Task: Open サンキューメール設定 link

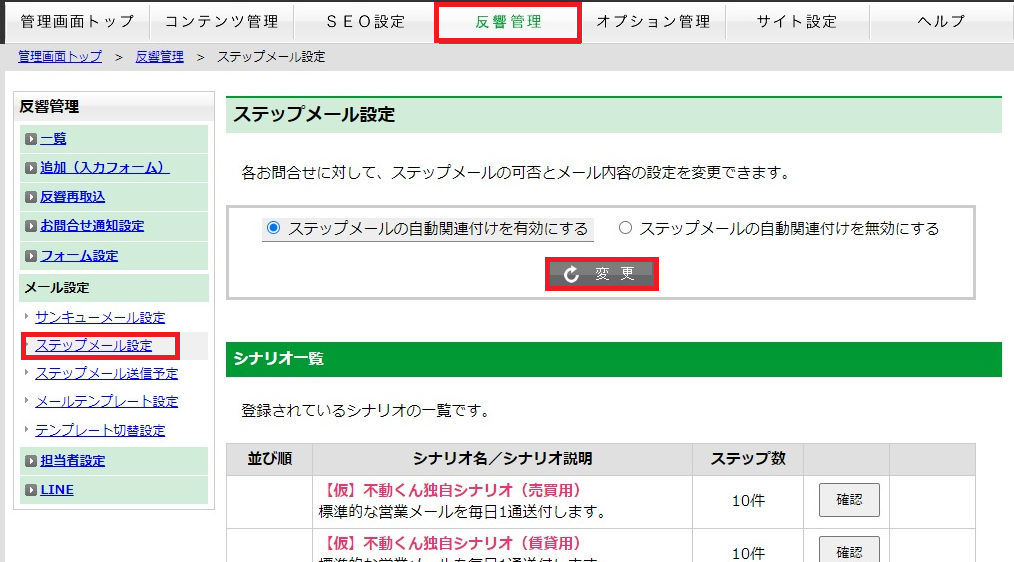Action: (100, 318)
